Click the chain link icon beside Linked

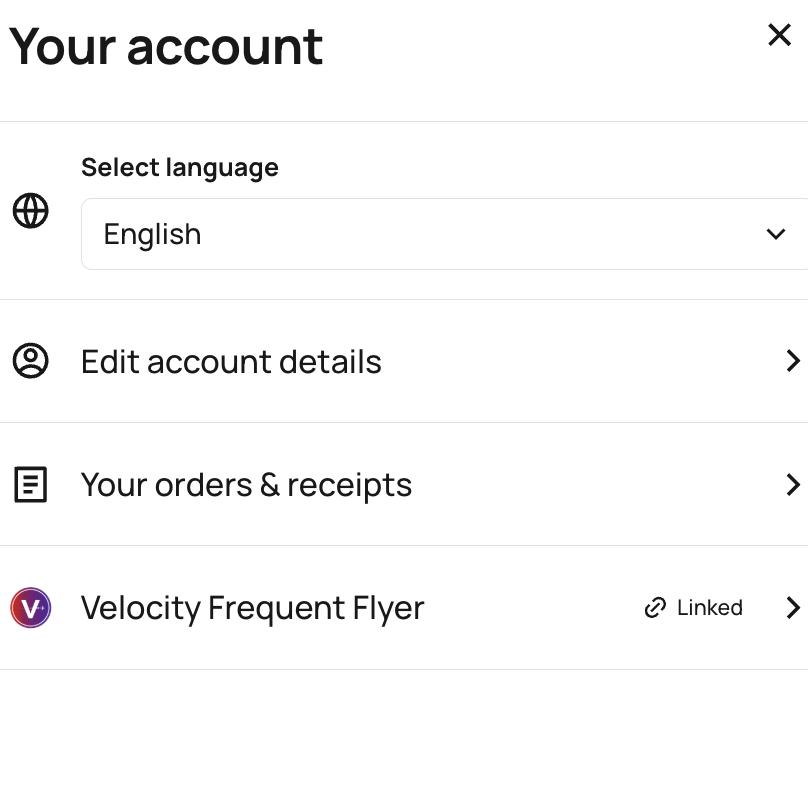(655, 608)
